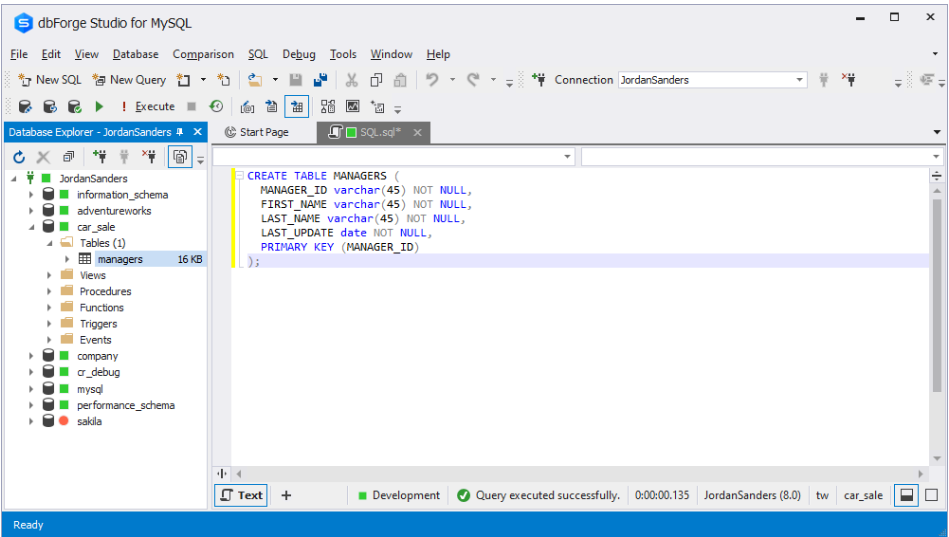Select the Procedures folder

[x=105, y=291]
